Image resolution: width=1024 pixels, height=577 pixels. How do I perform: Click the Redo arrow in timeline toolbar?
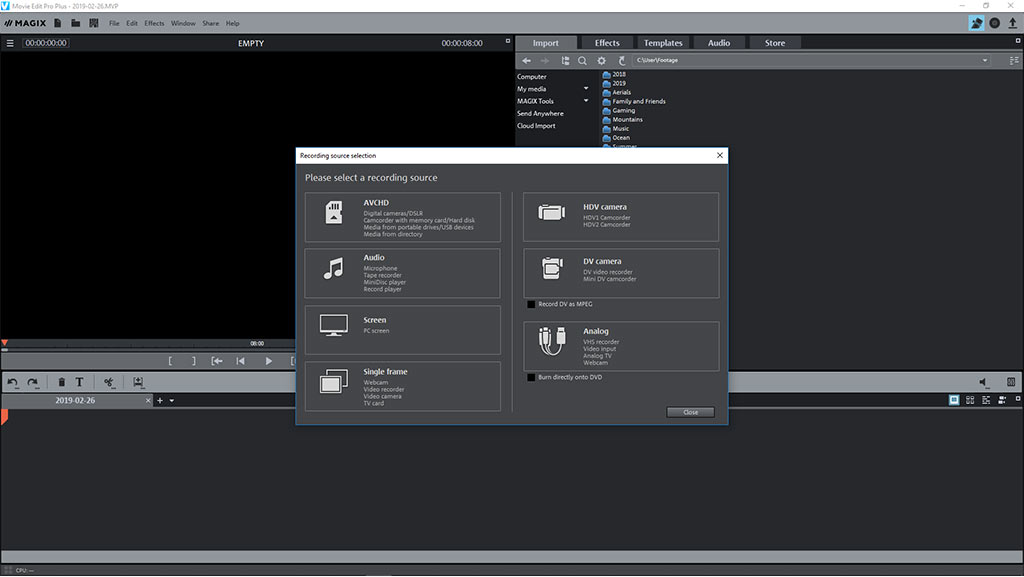[x=33, y=382]
